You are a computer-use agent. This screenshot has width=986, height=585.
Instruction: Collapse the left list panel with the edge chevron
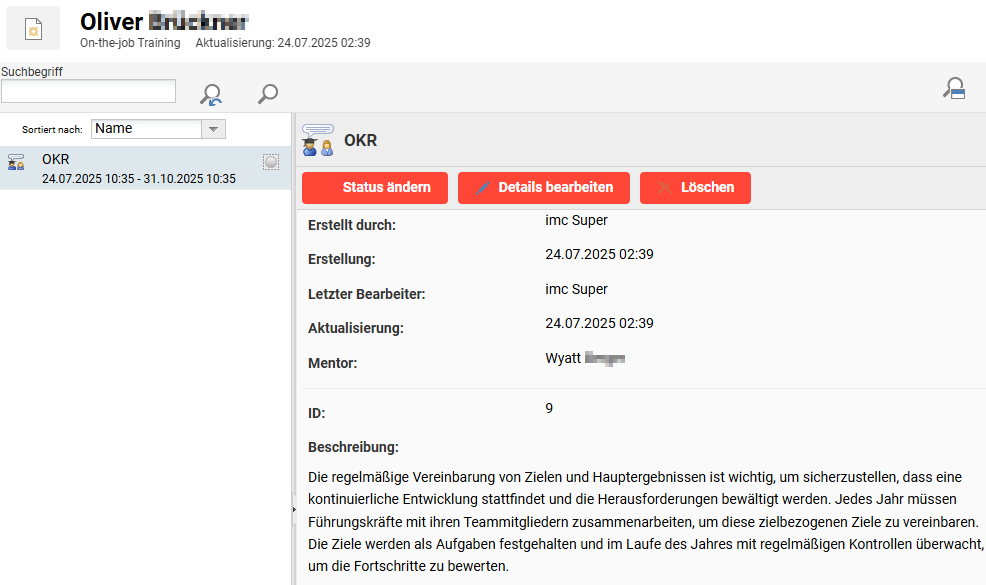point(293,509)
